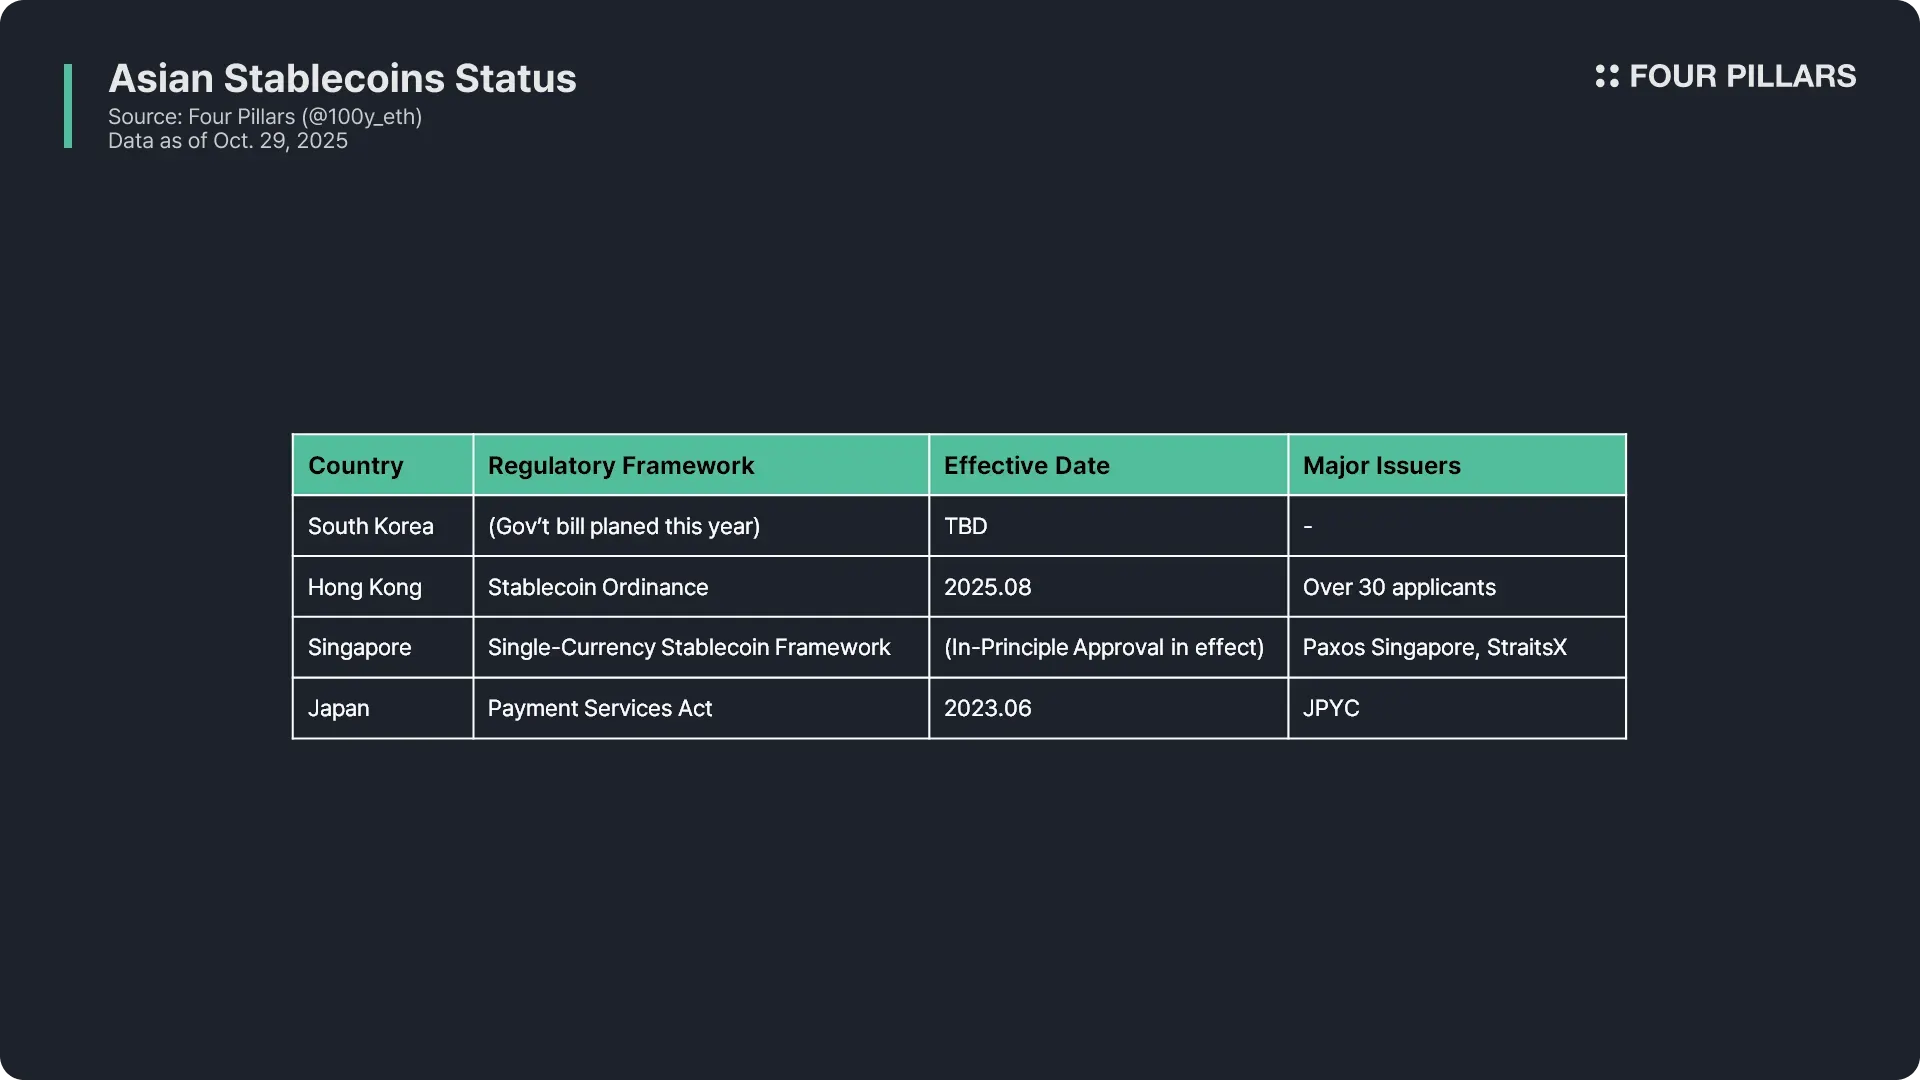Select the South Korea cell

pos(371,527)
